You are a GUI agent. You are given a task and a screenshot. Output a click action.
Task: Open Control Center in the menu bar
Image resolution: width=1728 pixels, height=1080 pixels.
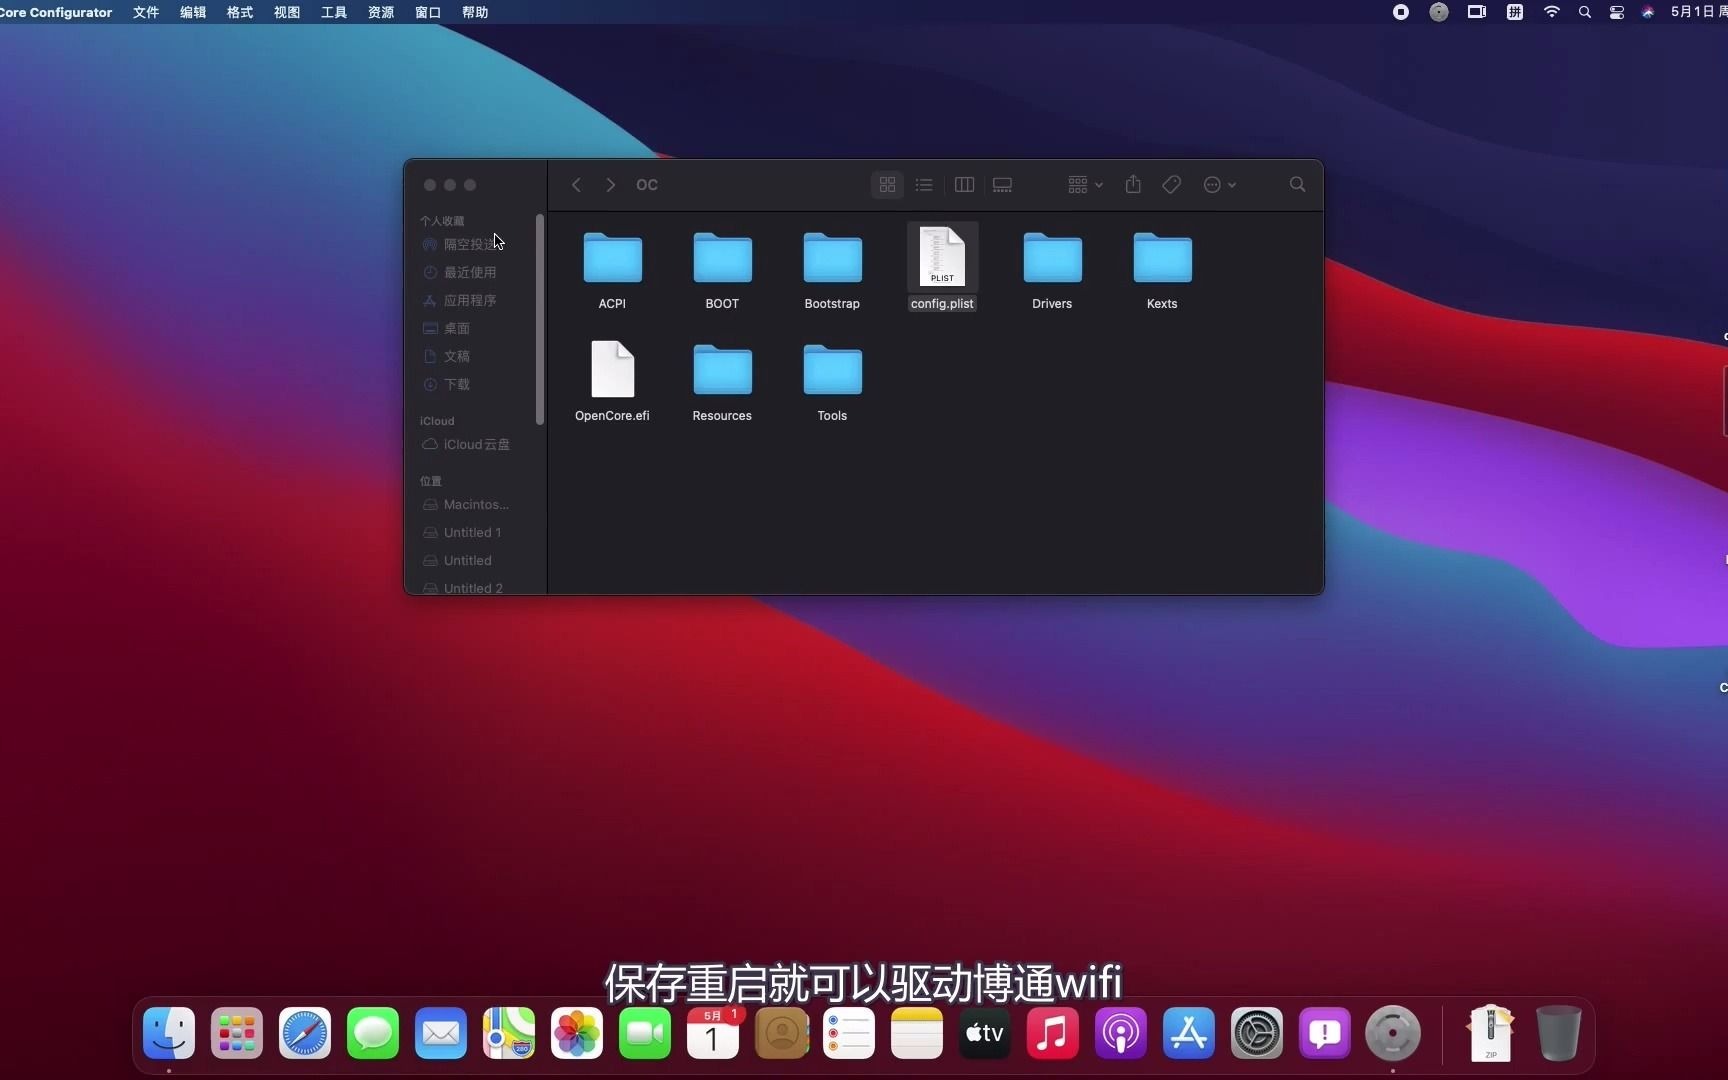click(1617, 12)
